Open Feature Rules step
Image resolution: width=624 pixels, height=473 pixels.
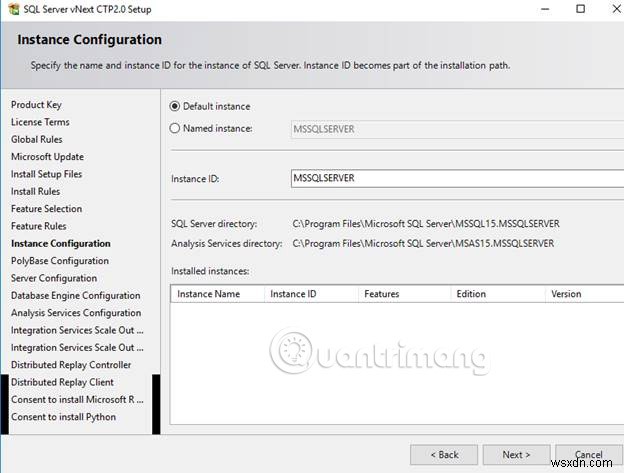pos(39,226)
